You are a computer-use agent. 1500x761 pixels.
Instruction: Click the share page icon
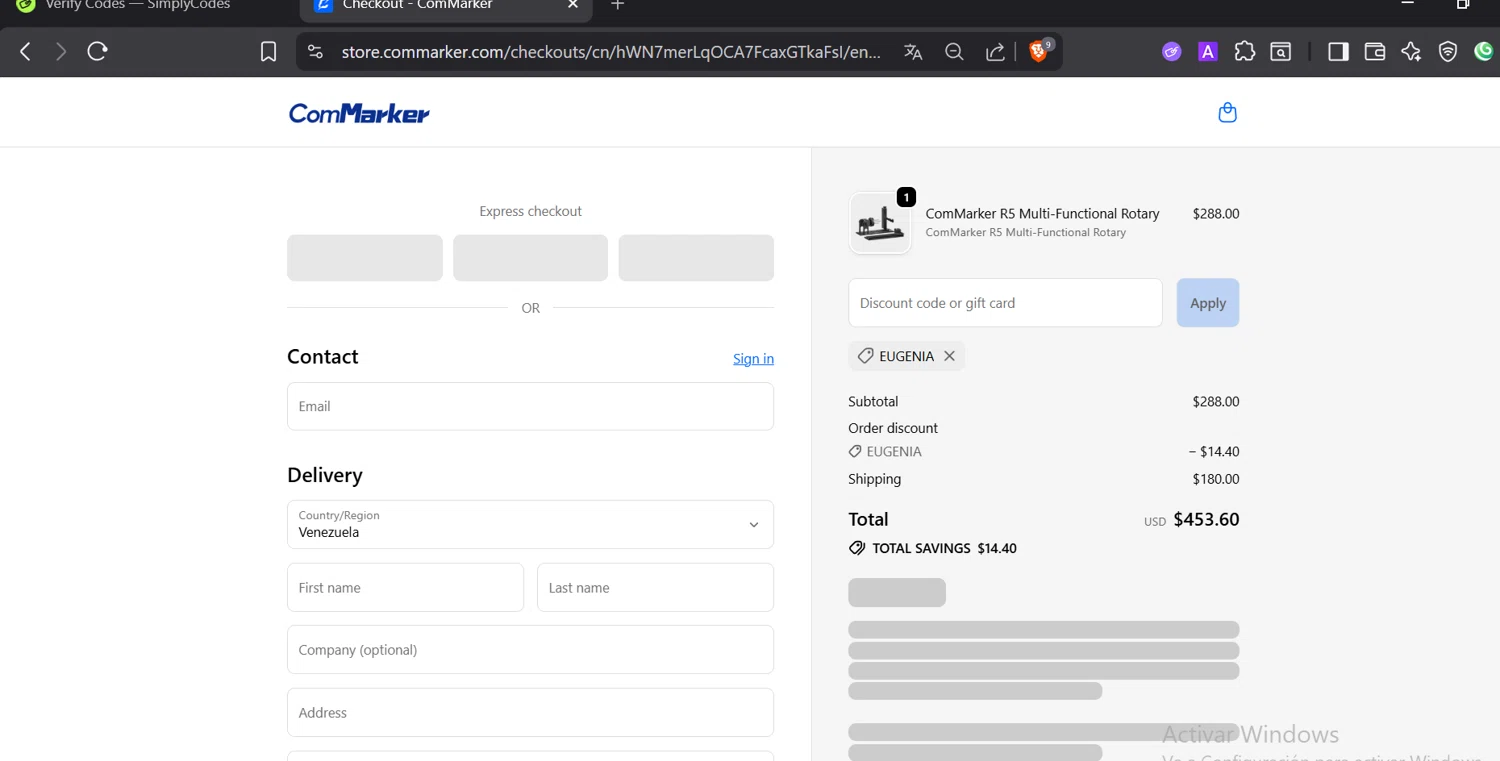[995, 52]
